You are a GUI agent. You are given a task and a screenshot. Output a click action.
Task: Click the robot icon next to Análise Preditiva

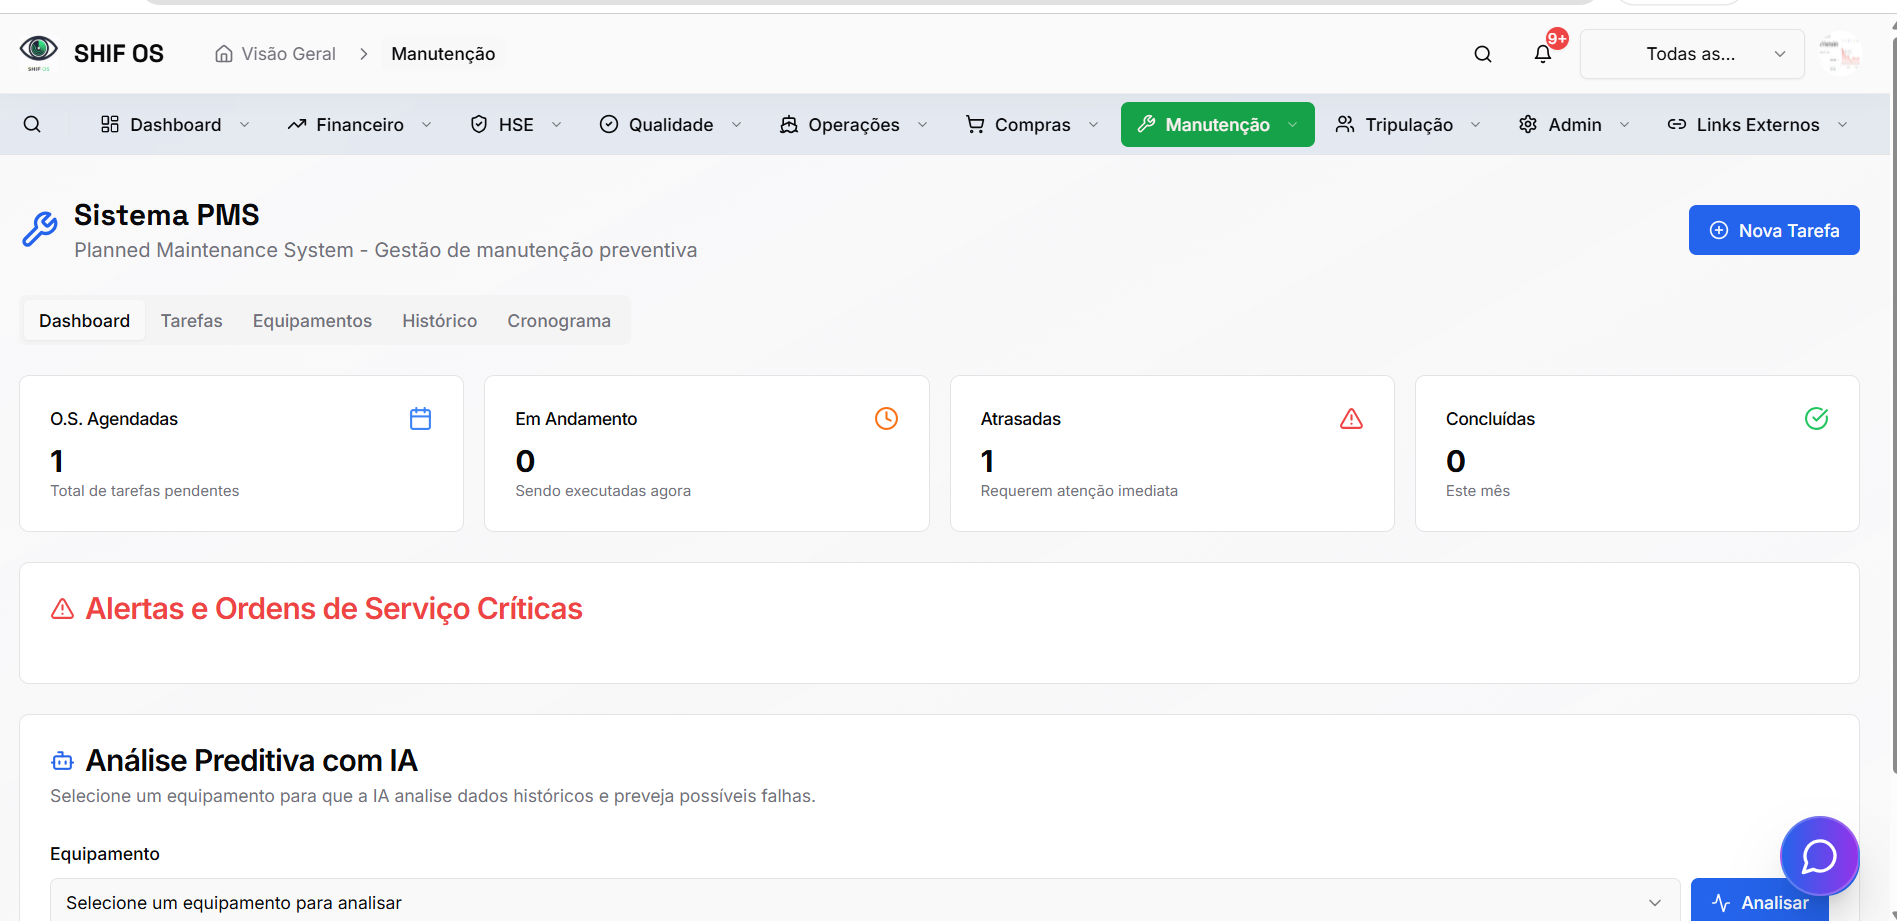pos(61,760)
